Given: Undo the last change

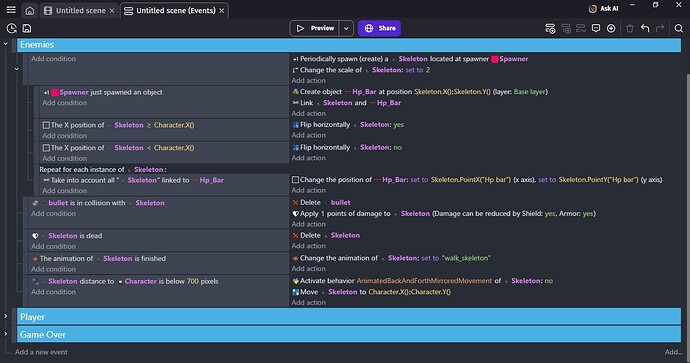Looking at the screenshot, I should [645, 28].
